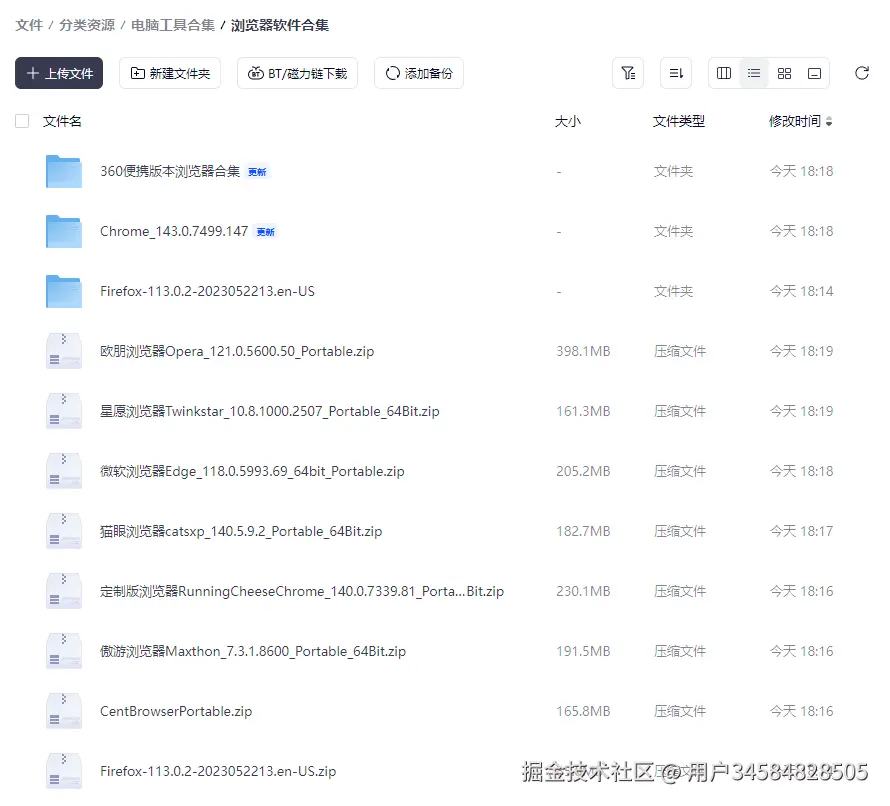The height and width of the screenshot is (806, 890).
Task: Click the Twinkstar zip archive icon
Action: coord(64,411)
